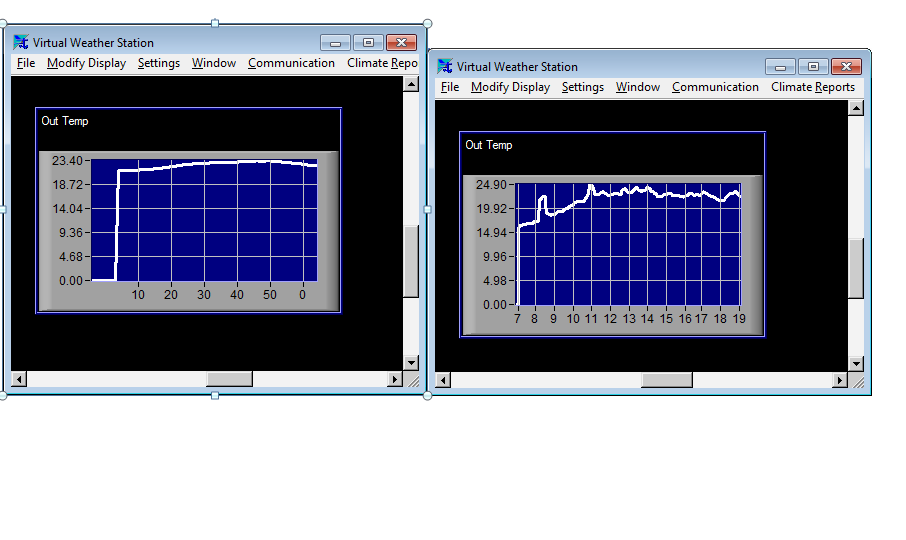The width and height of the screenshot is (906, 540).
Task: Click the right window's Virtual Weather Station icon
Action: (445, 67)
